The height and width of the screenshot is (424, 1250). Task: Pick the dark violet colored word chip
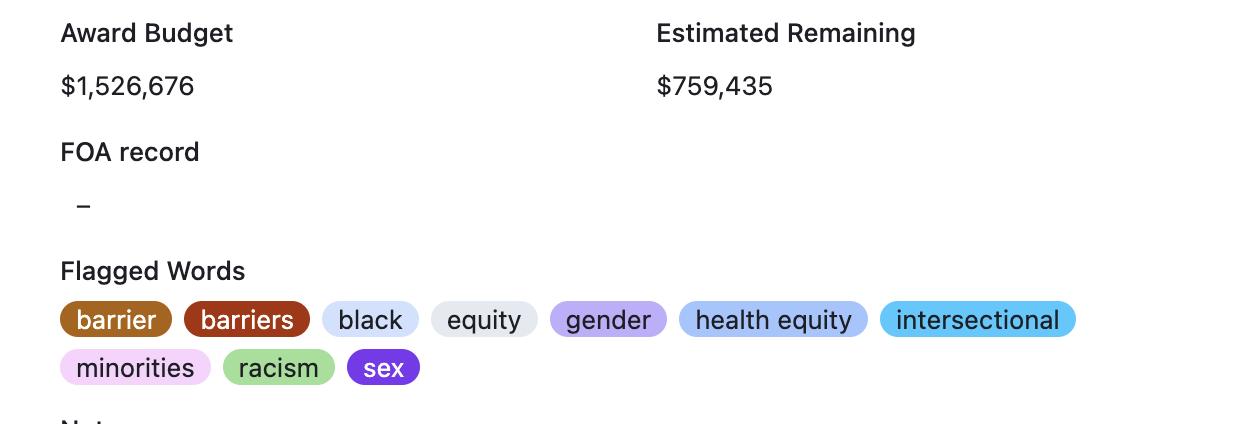pyautogui.click(x=383, y=368)
